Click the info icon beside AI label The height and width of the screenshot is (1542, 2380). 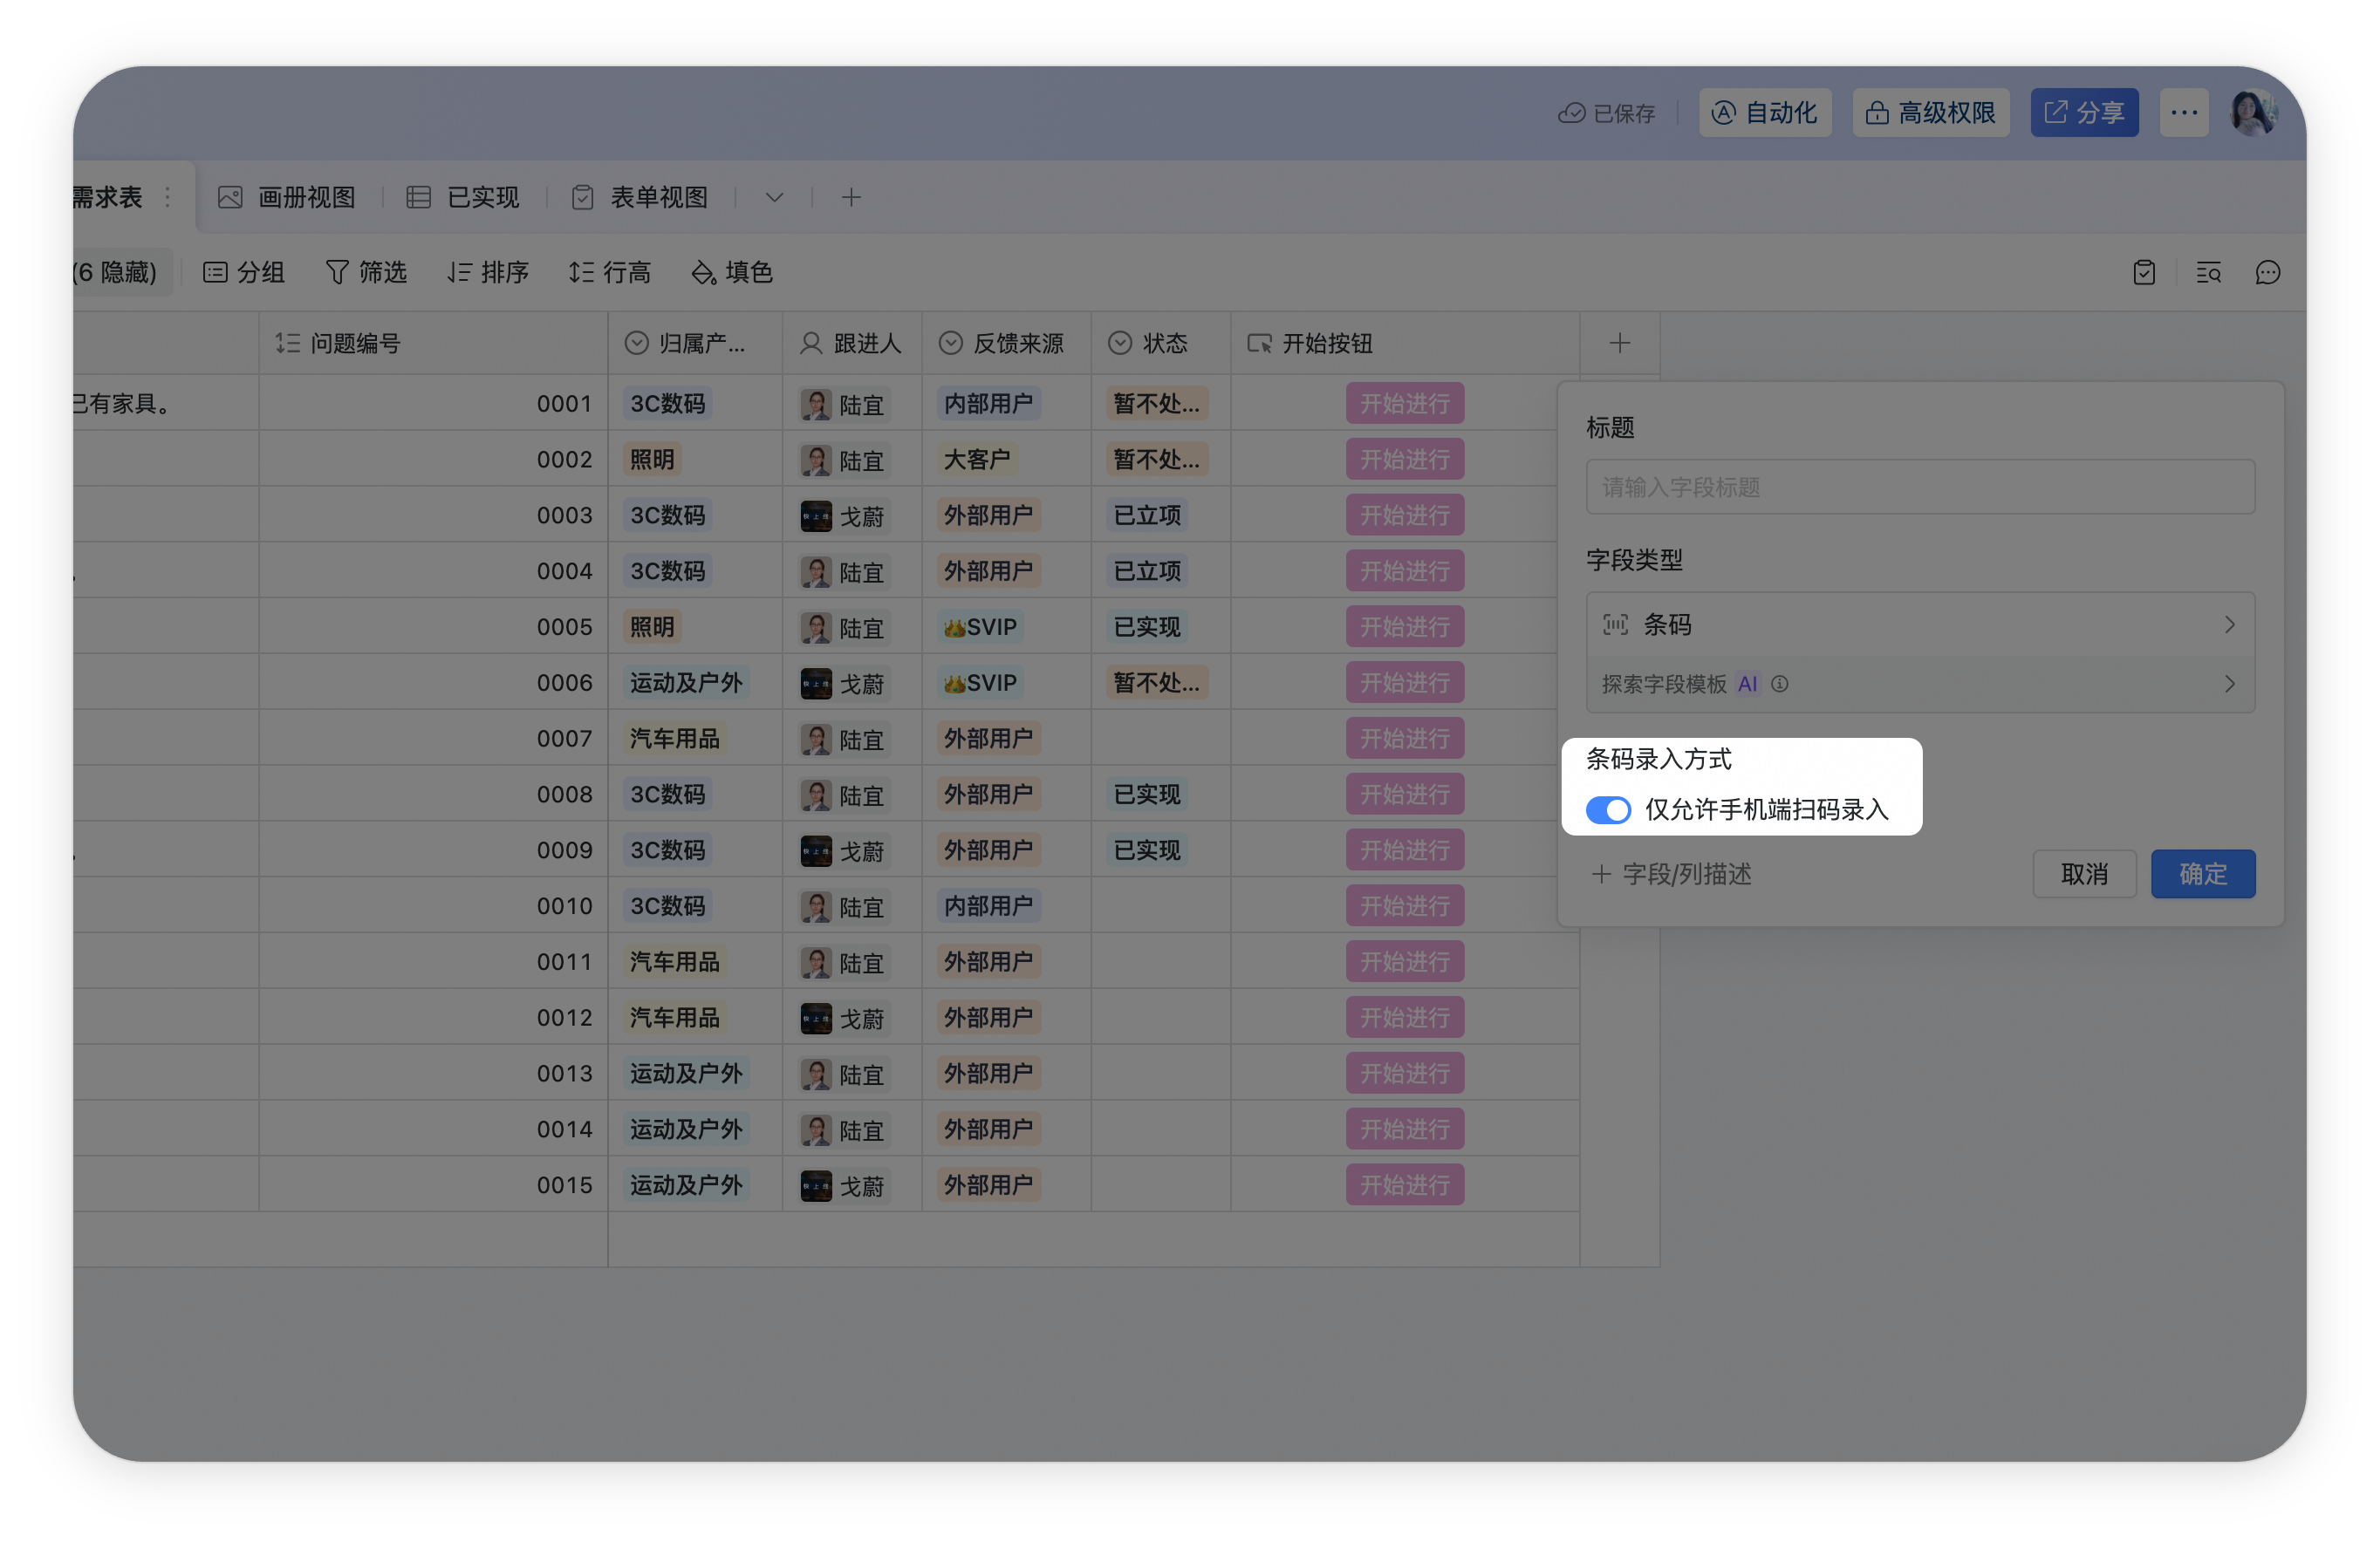coord(1779,684)
